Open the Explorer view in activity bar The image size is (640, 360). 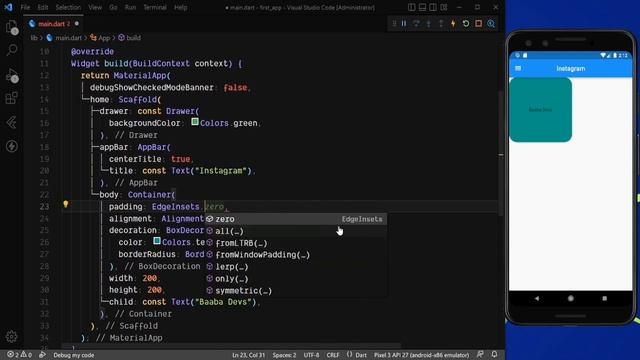(12, 27)
